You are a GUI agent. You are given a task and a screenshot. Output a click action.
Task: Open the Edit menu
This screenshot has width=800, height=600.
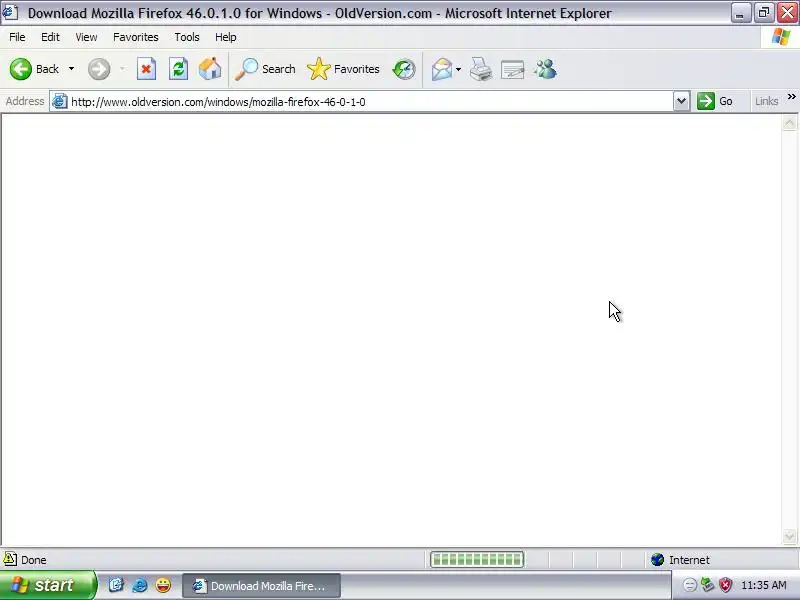tap(50, 37)
